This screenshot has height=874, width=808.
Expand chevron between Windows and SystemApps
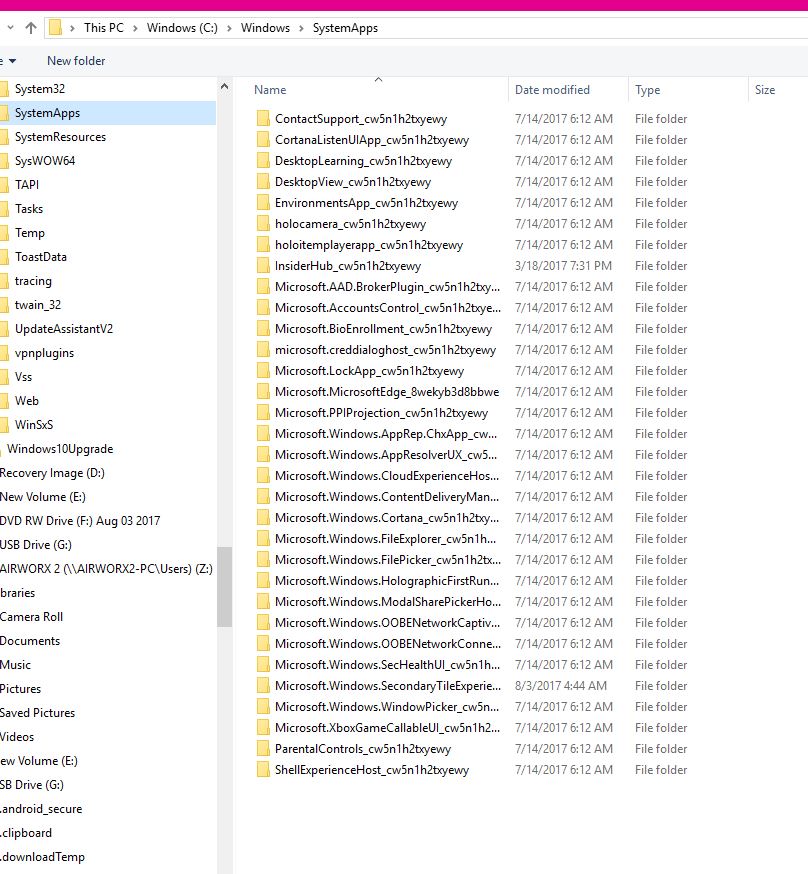tap(301, 28)
